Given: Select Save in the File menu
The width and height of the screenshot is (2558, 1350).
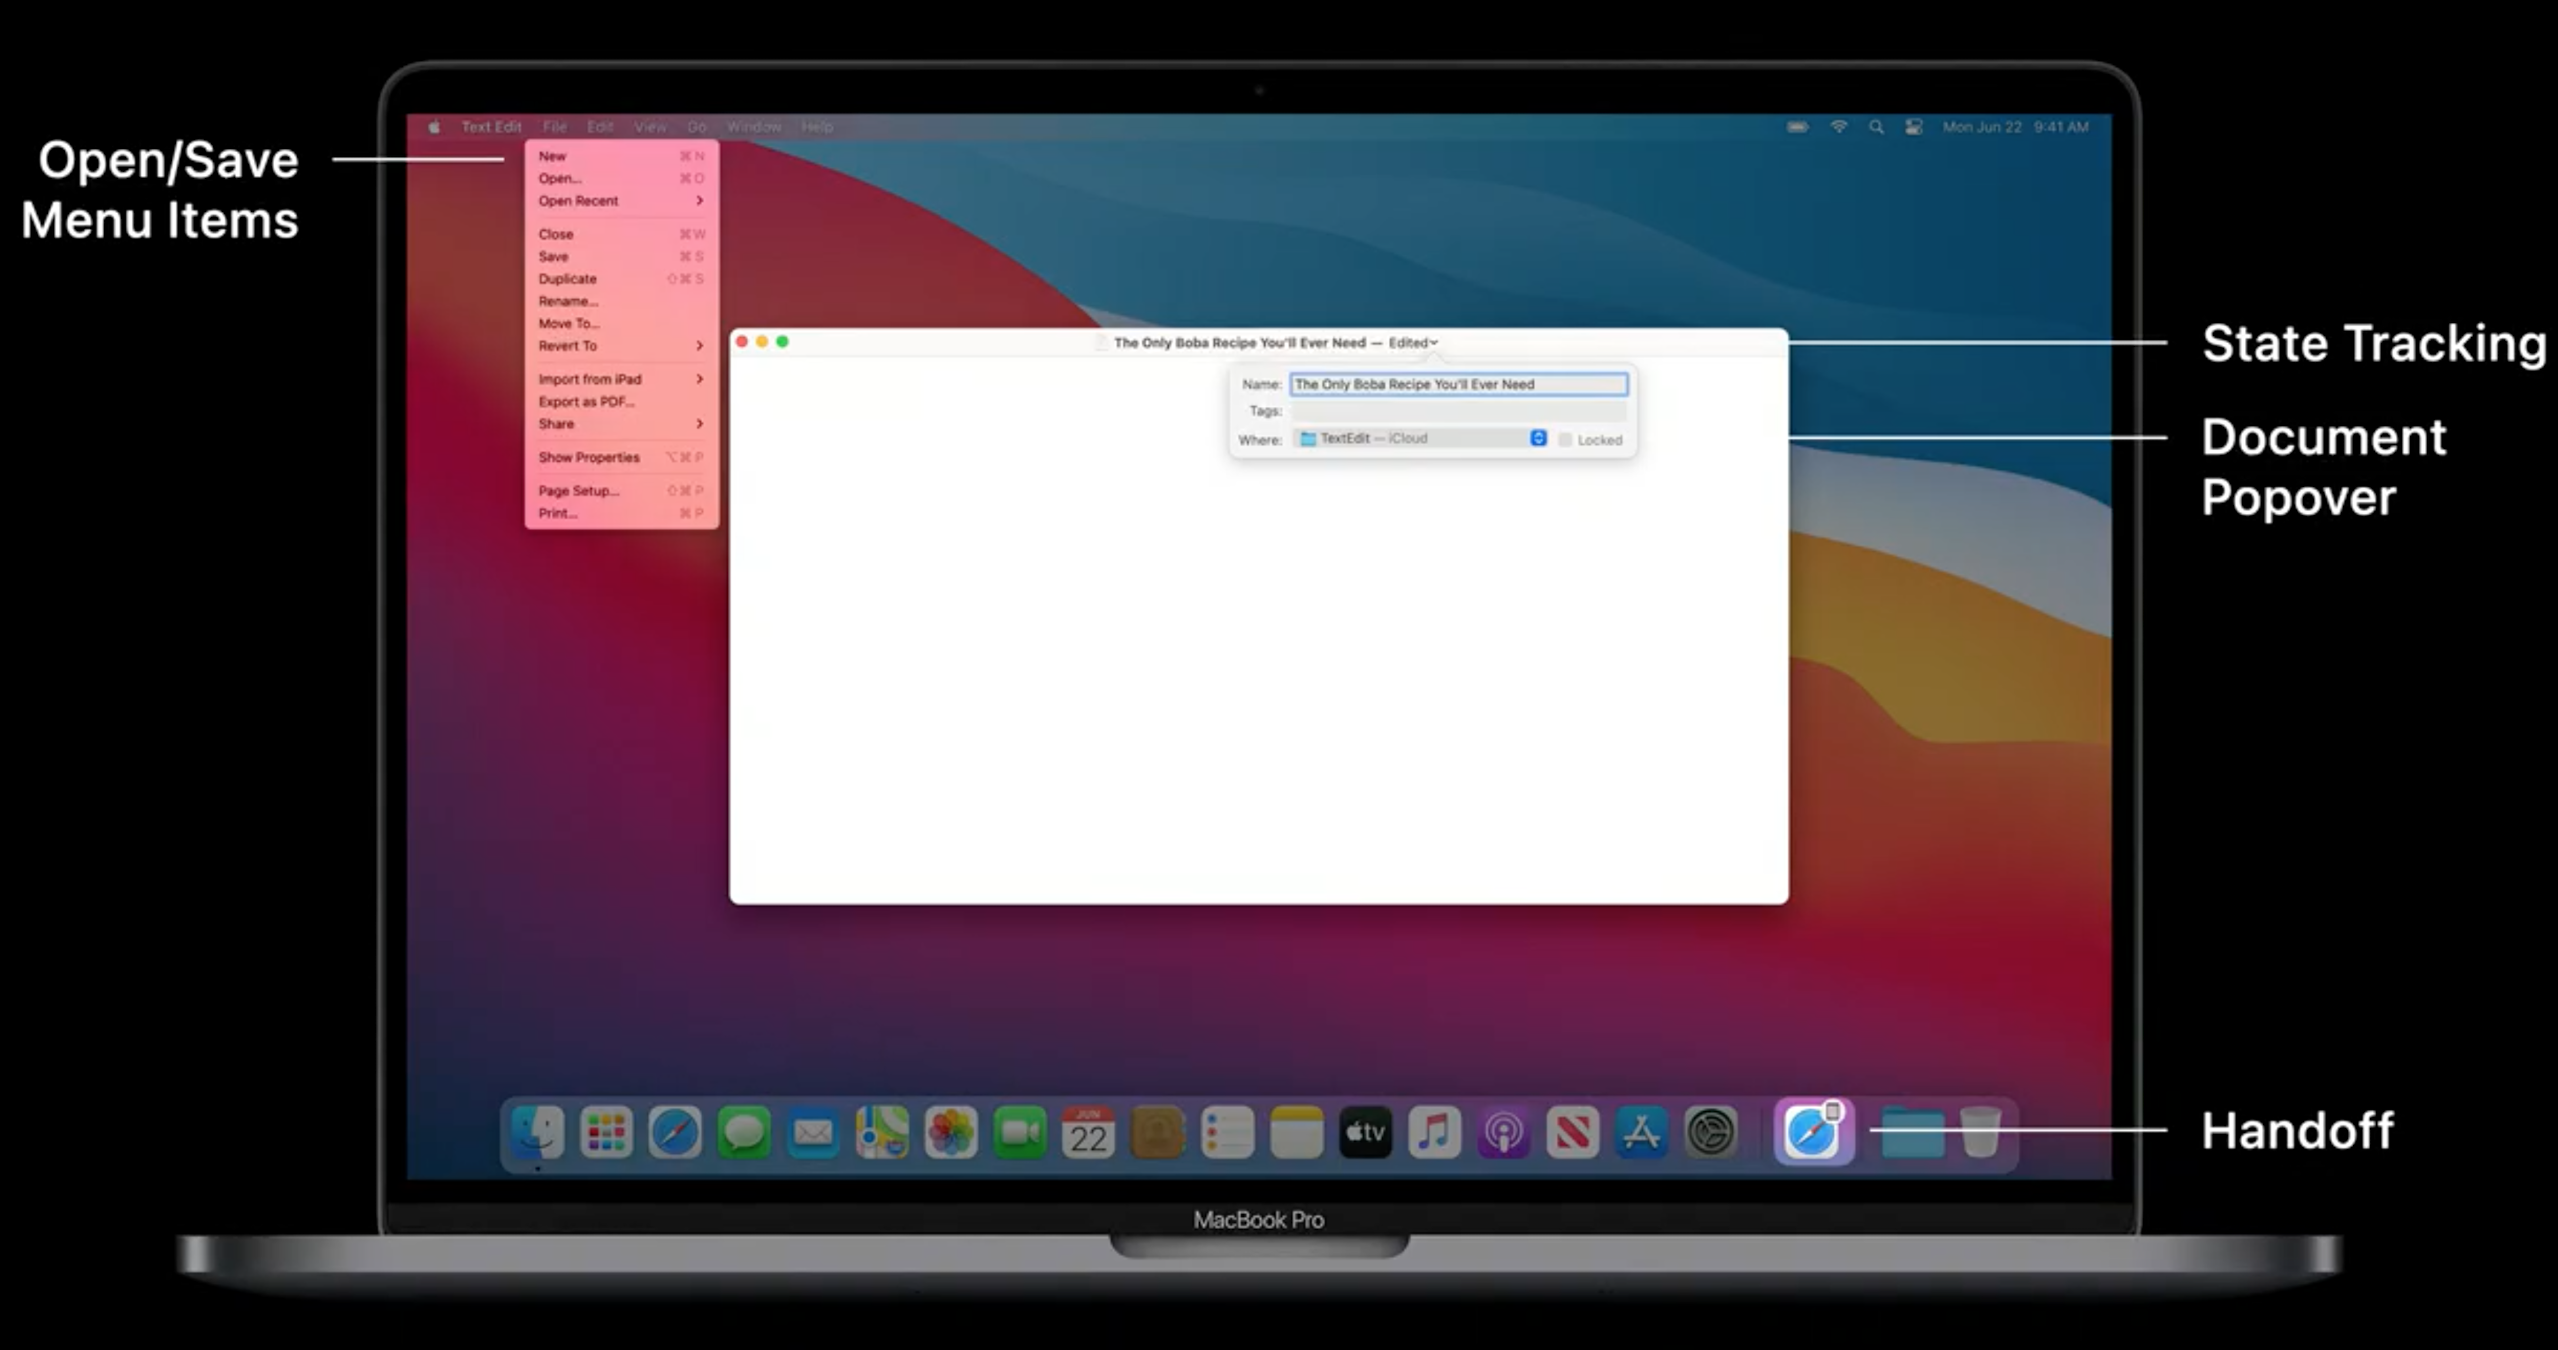Looking at the screenshot, I should click(621, 257).
